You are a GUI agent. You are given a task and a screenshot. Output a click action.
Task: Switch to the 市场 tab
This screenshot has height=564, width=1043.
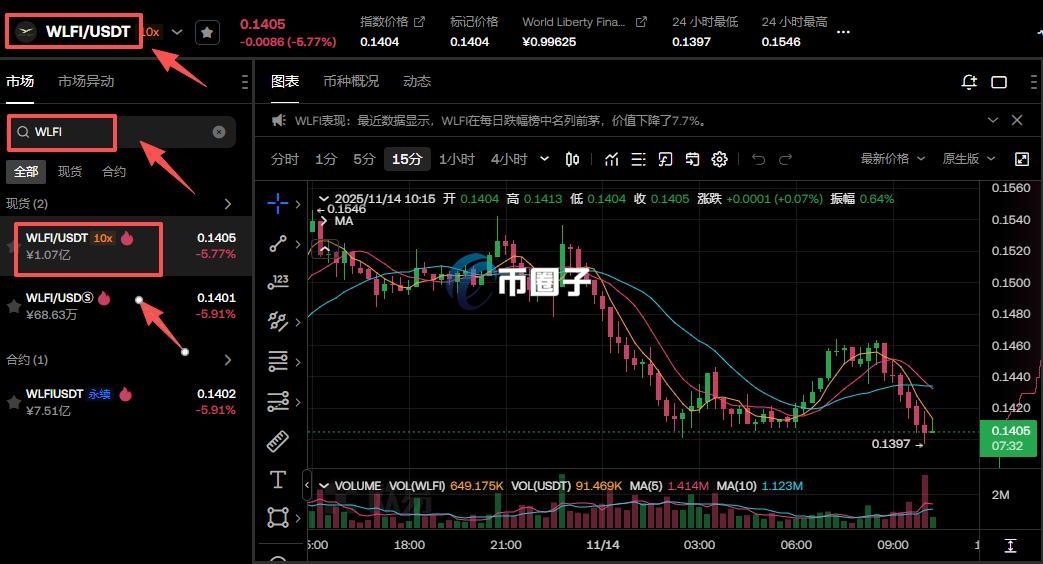[x=20, y=81]
